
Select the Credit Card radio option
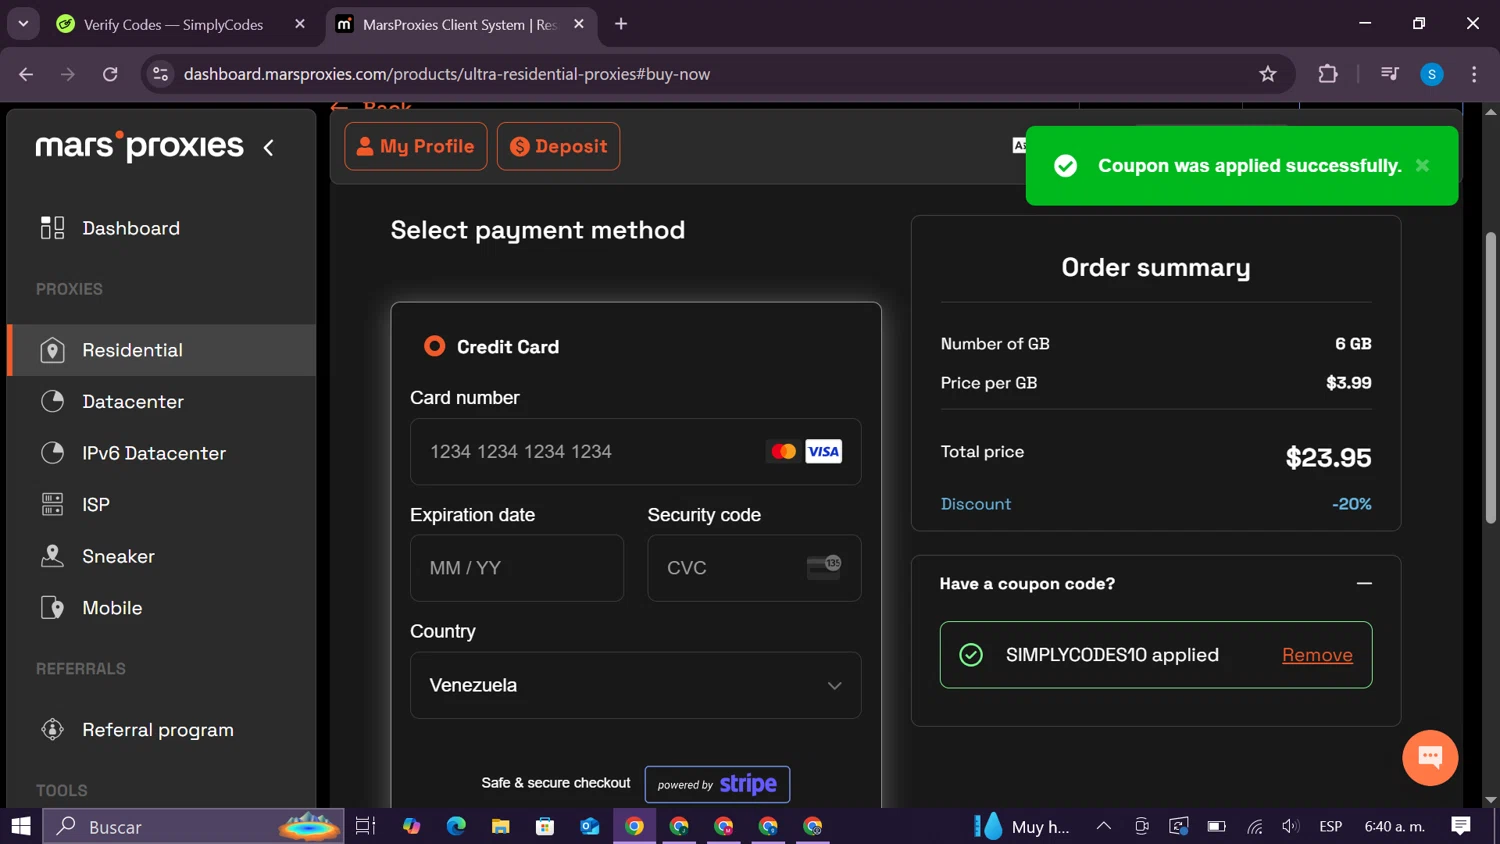click(x=434, y=346)
